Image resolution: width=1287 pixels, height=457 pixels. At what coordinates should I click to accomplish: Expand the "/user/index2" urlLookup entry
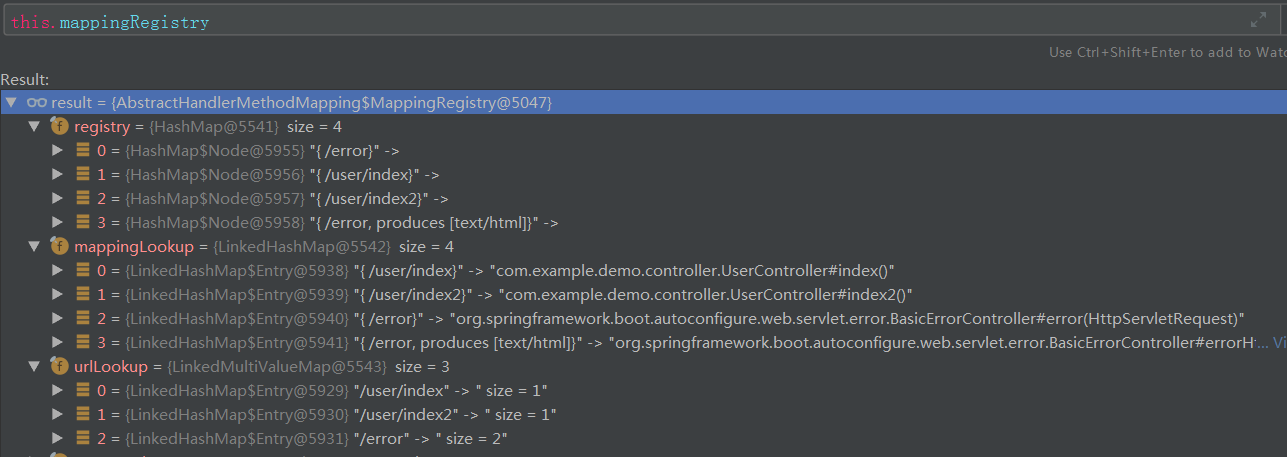pos(58,414)
